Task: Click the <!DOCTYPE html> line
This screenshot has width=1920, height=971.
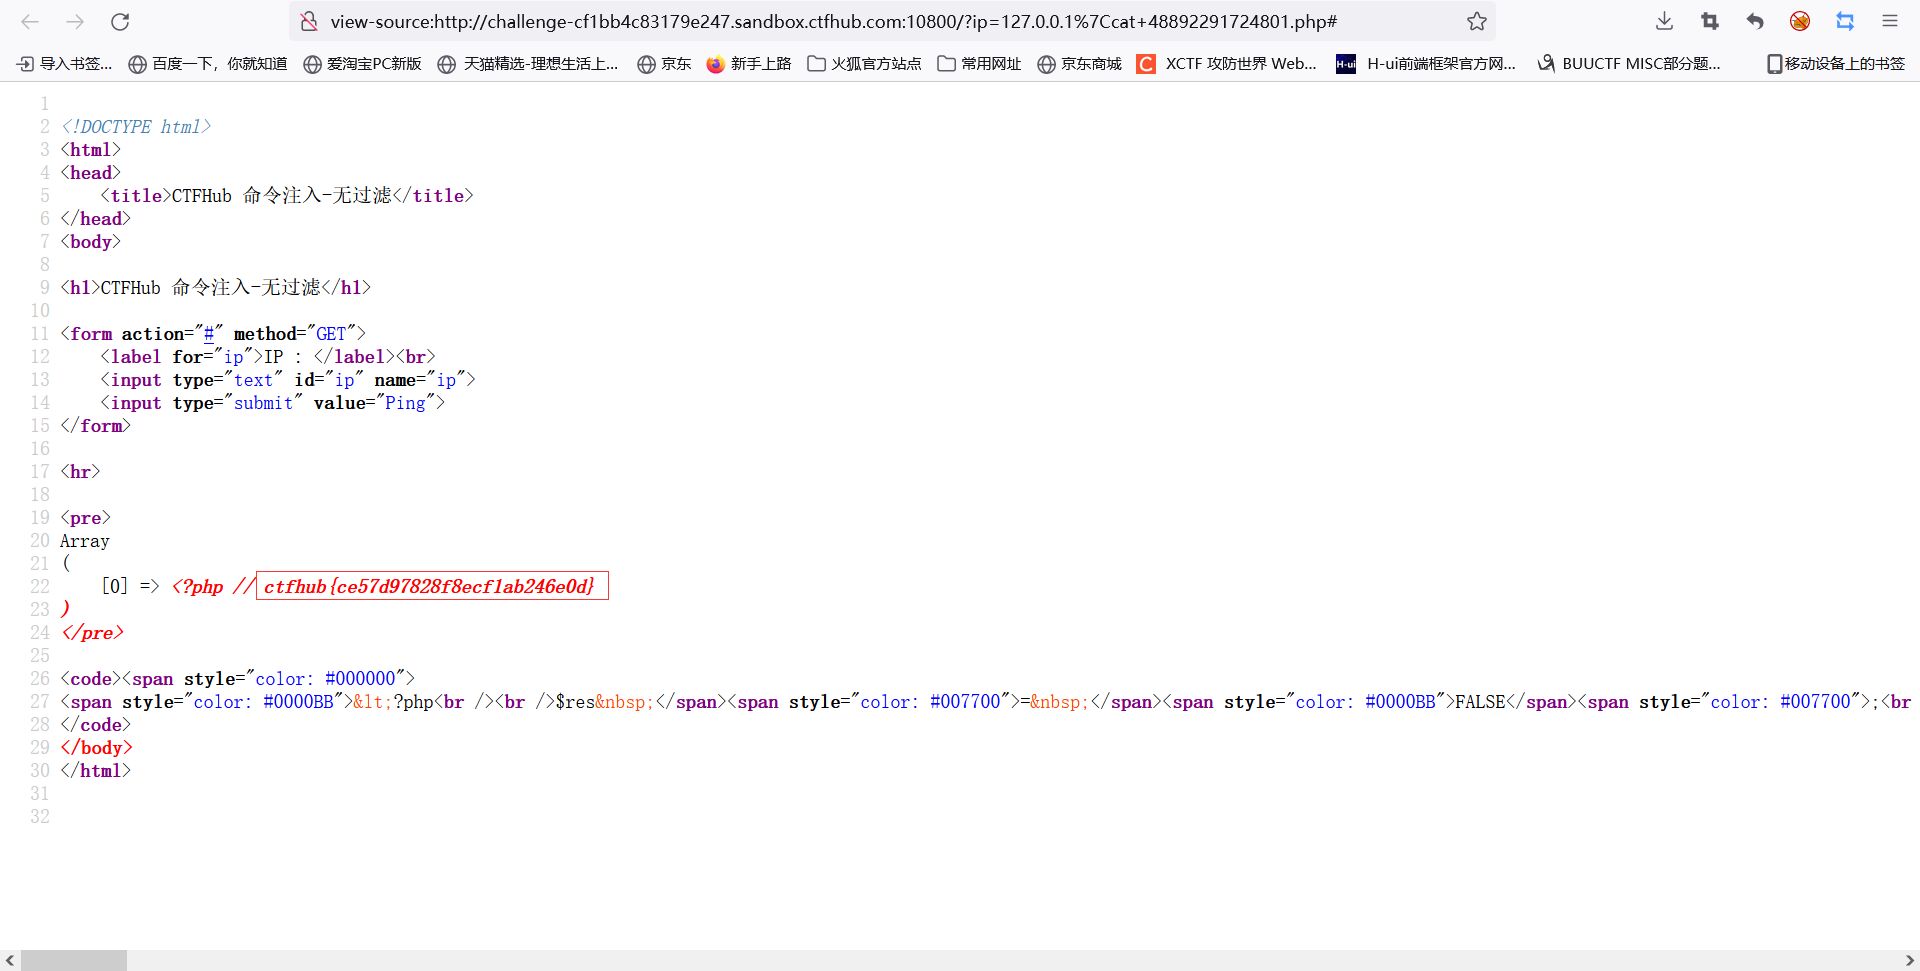Action: 136,127
